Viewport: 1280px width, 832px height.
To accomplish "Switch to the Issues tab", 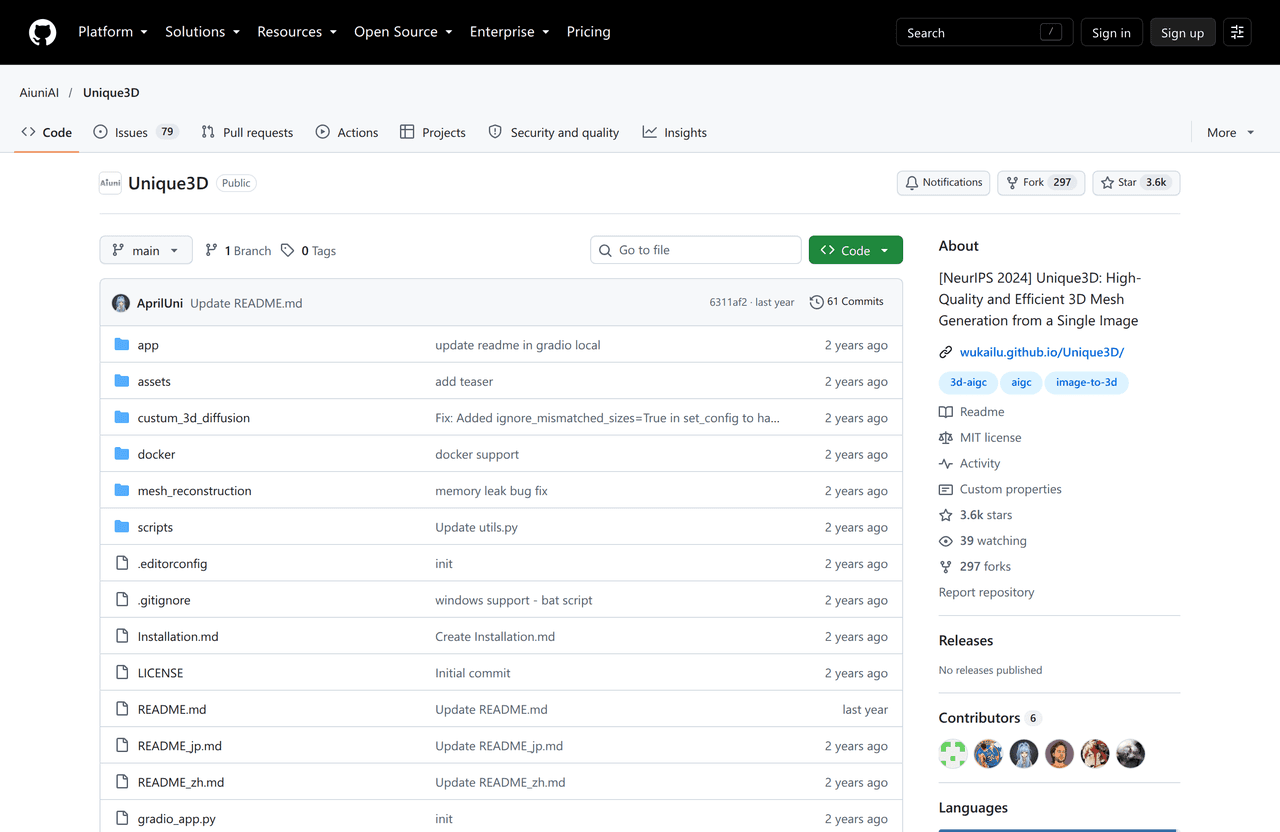I will (136, 132).
